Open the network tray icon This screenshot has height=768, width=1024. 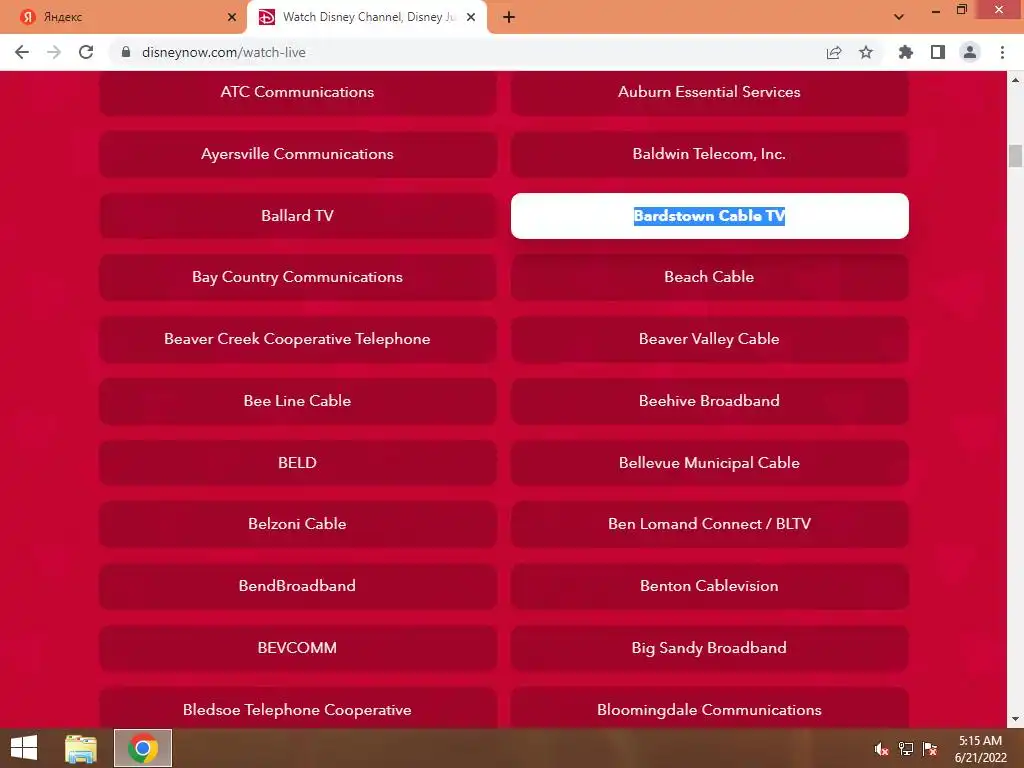click(906, 749)
